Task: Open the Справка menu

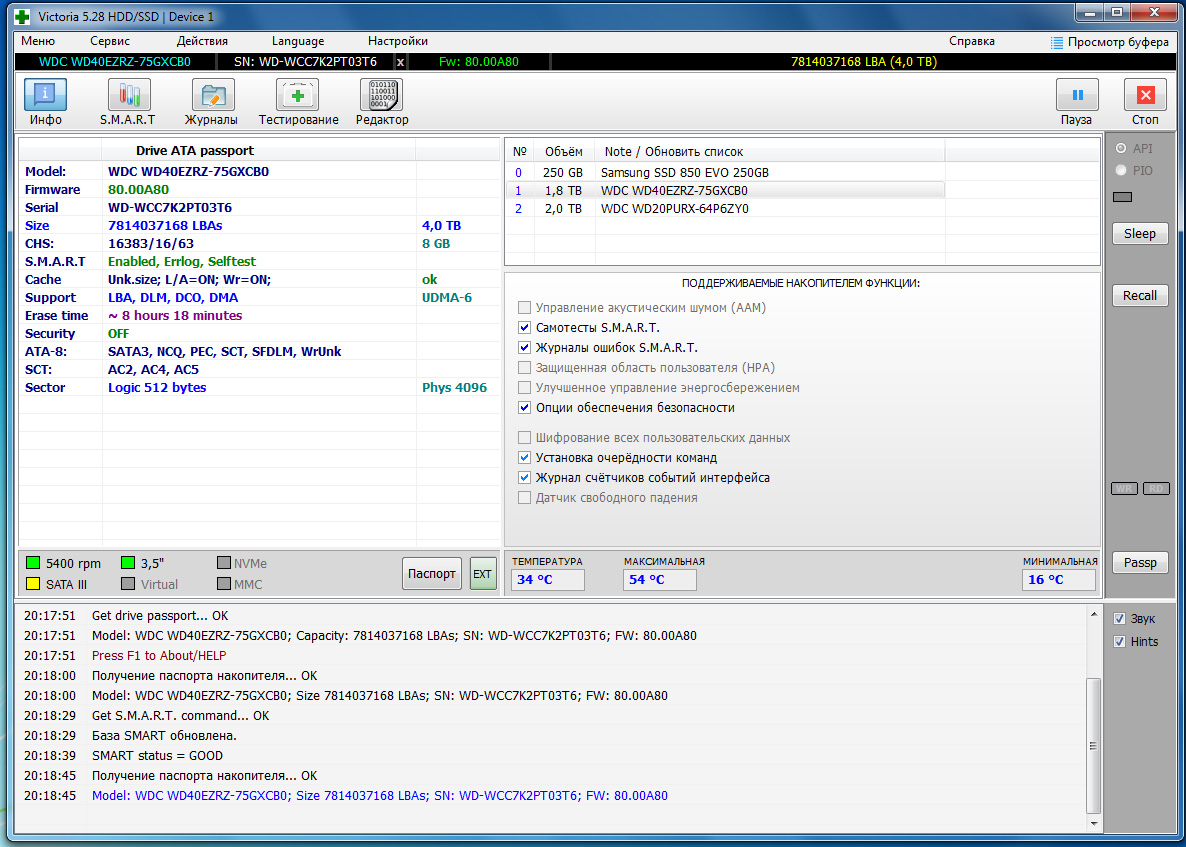Action: pyautogui.click(x=972, y=42)
